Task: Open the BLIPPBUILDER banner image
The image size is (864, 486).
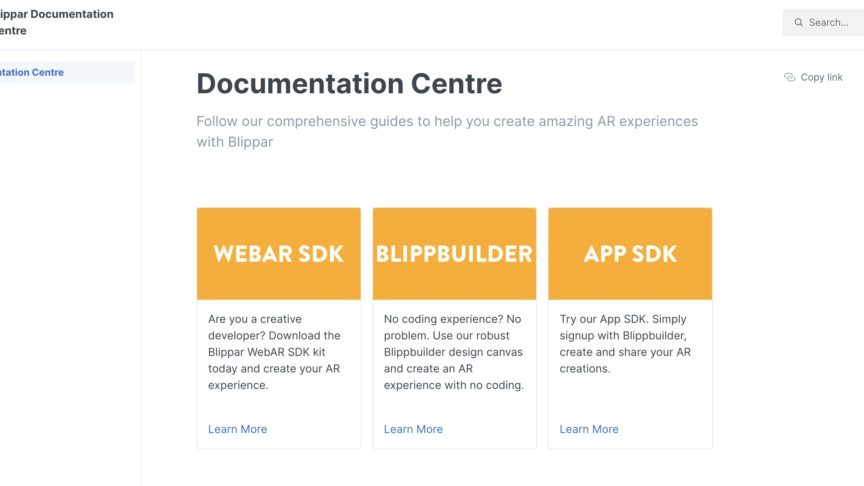Action: (455, 254)
